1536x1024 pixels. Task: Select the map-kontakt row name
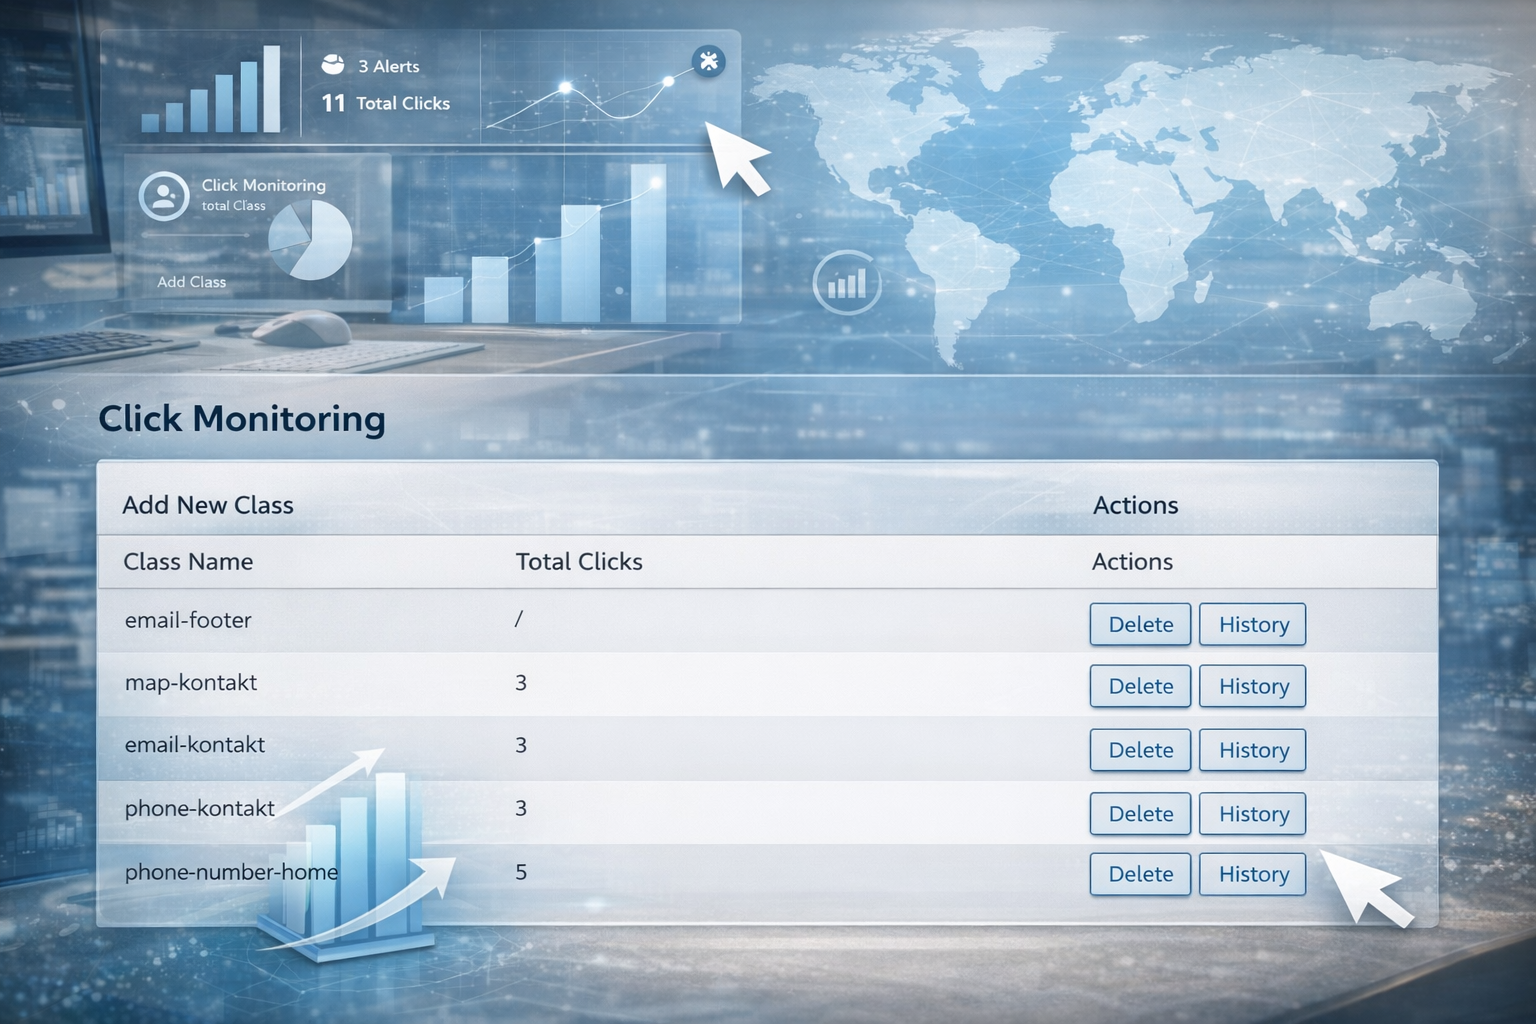[191, 683]
